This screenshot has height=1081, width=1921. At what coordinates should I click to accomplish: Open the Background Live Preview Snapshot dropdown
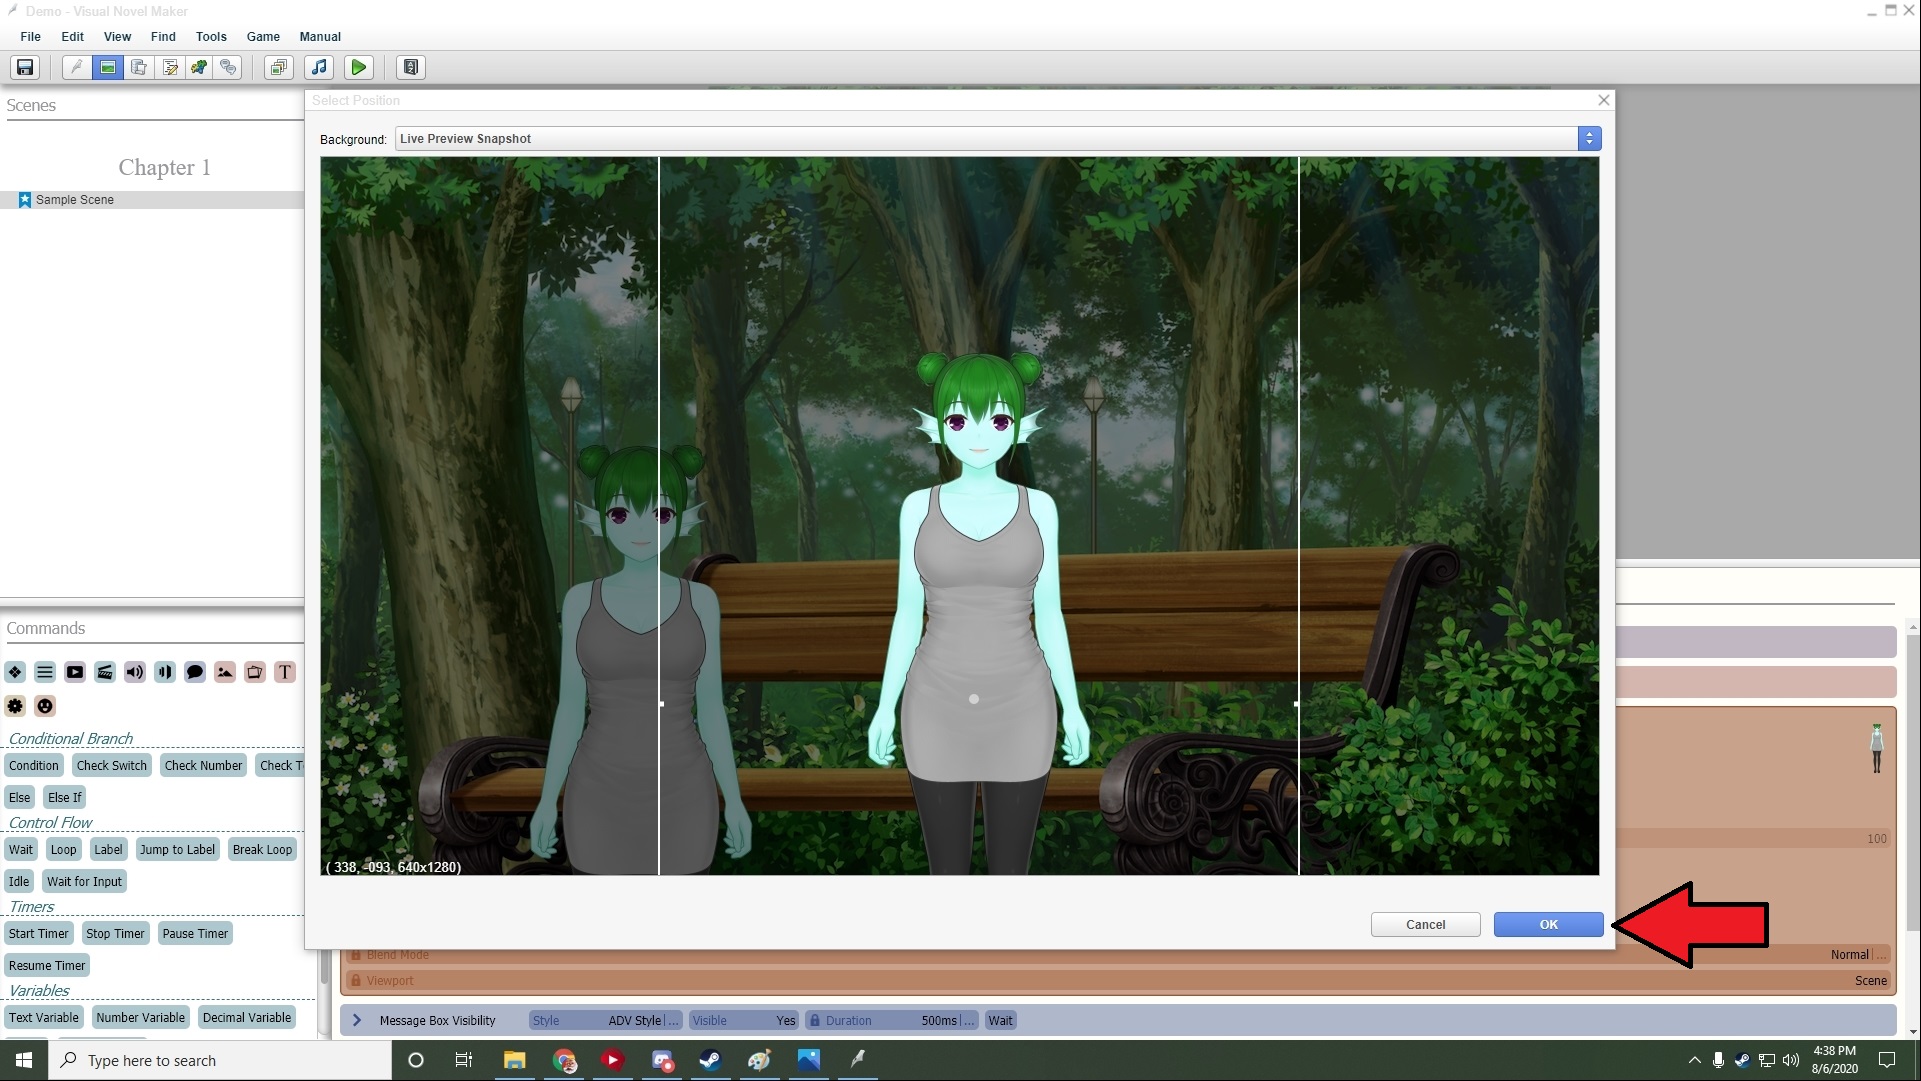tap(1589, 139)
